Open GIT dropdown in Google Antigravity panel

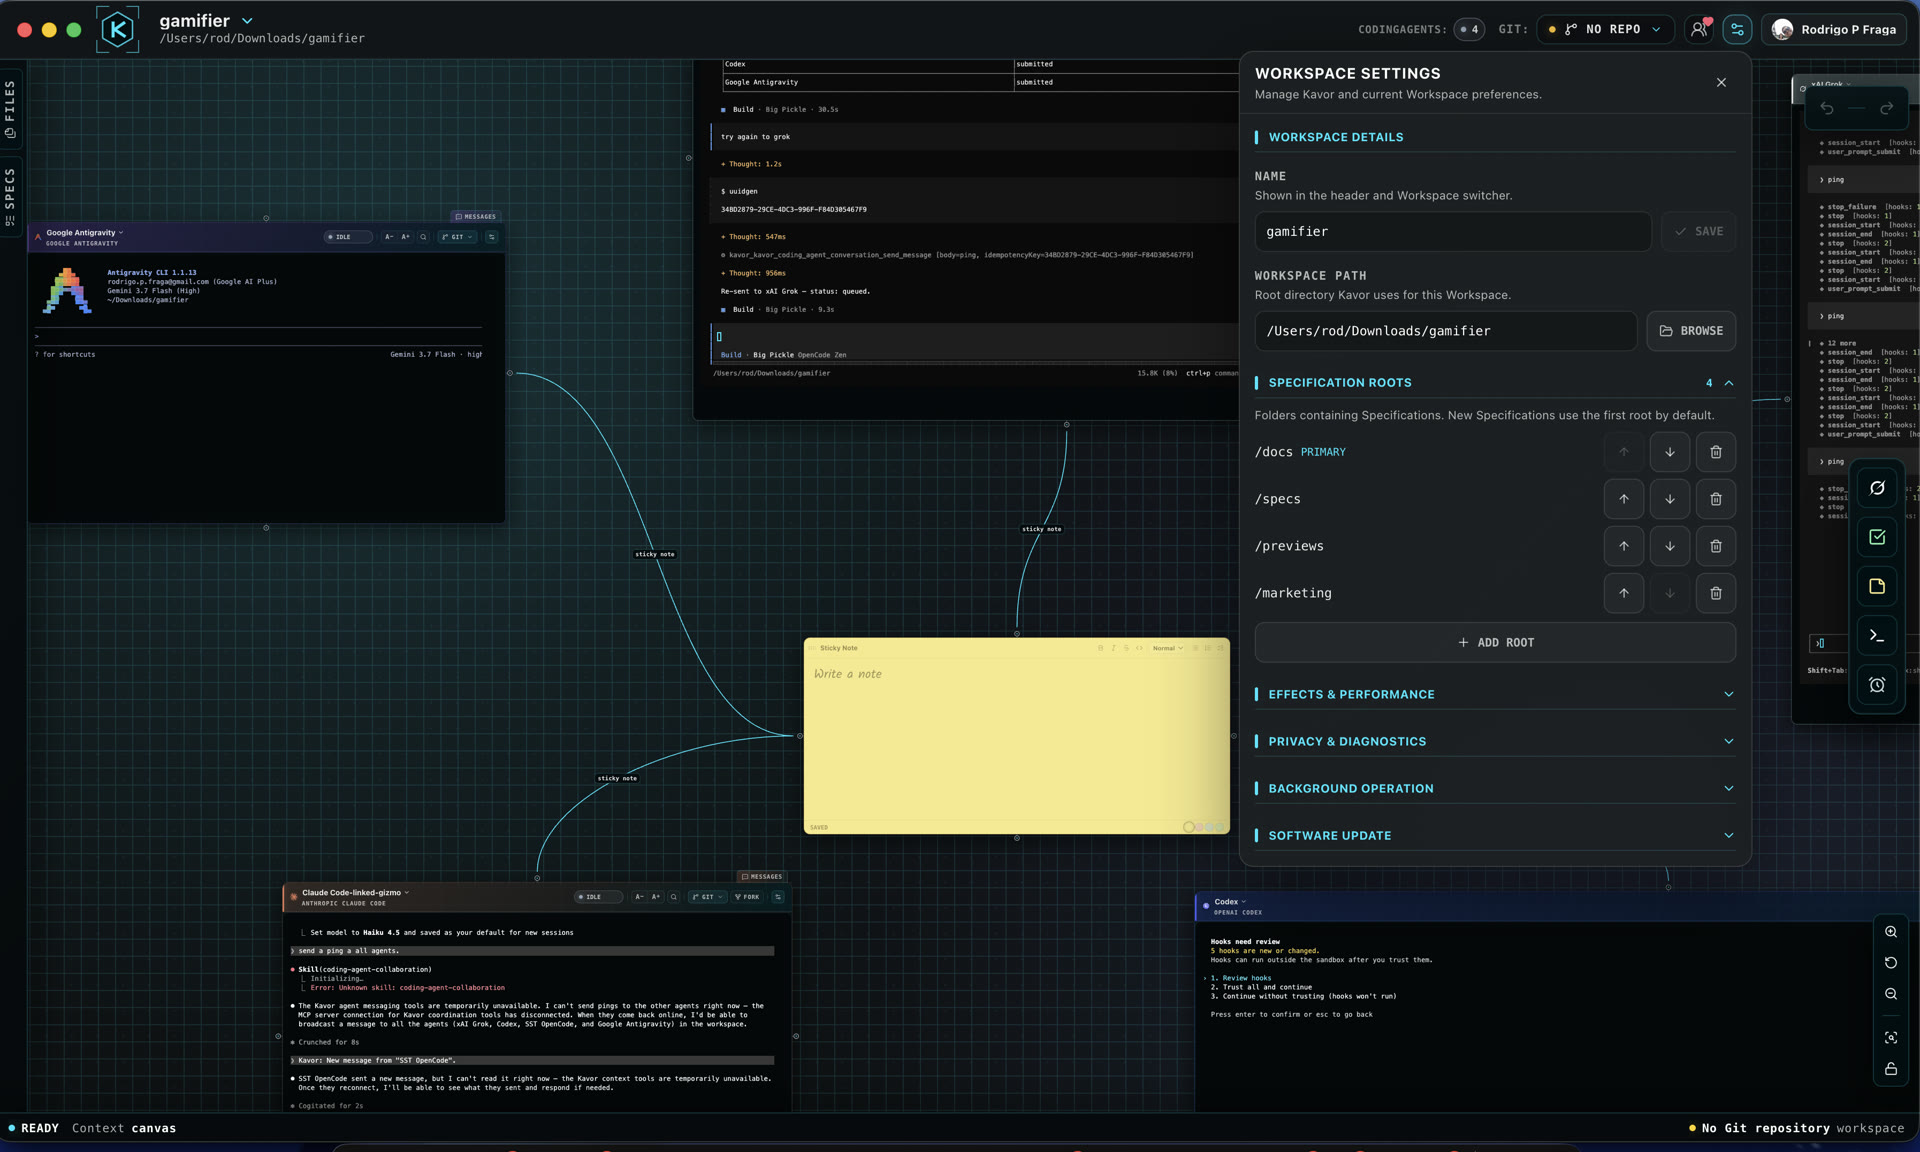click(x=458, y=237)
